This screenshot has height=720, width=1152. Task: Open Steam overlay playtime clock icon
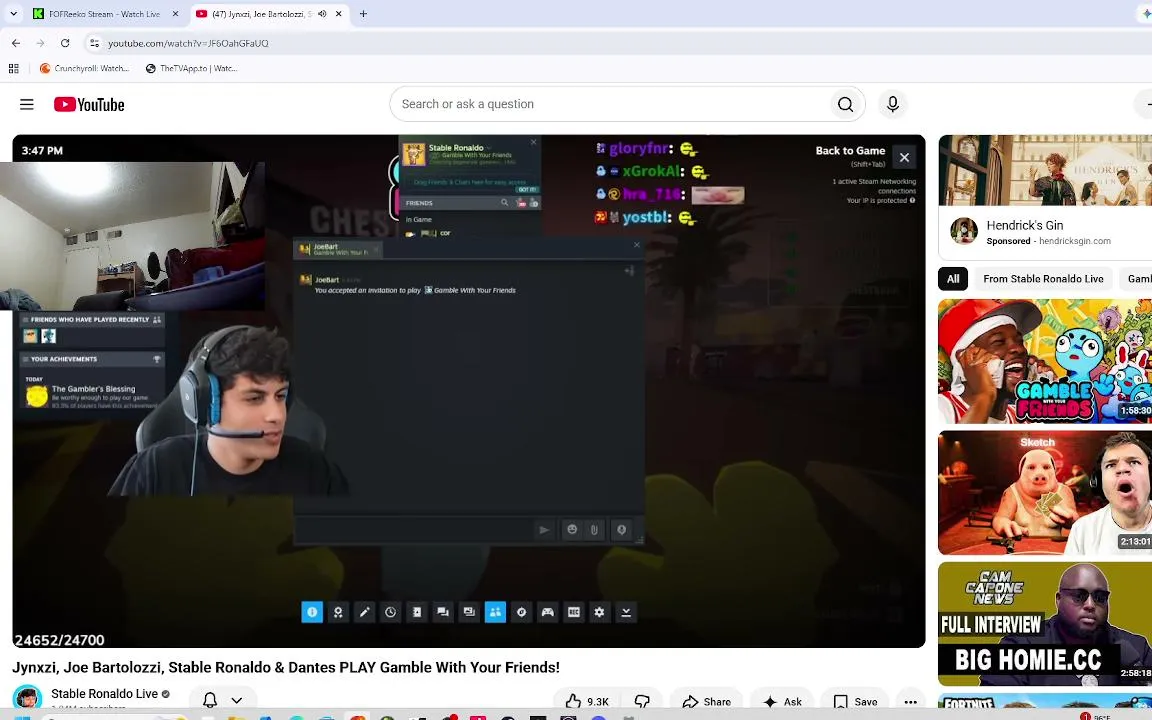390,612
